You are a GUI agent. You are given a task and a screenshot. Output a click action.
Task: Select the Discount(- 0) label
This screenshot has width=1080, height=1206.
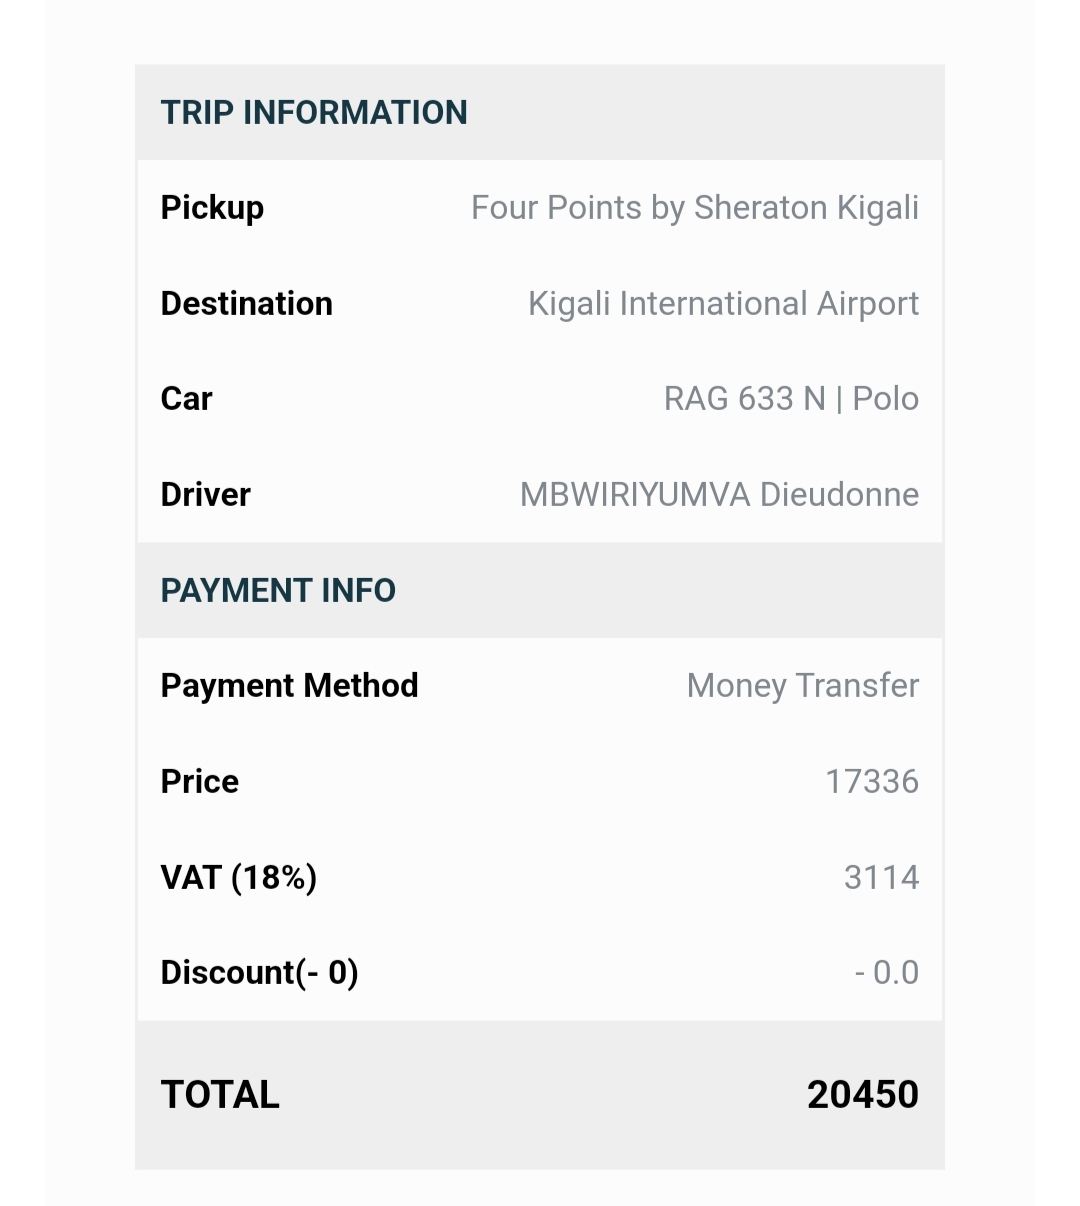point(260,972)
